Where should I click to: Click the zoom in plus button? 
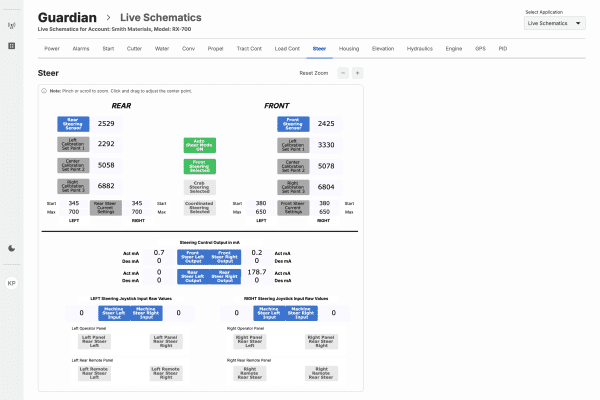[357, 73]
